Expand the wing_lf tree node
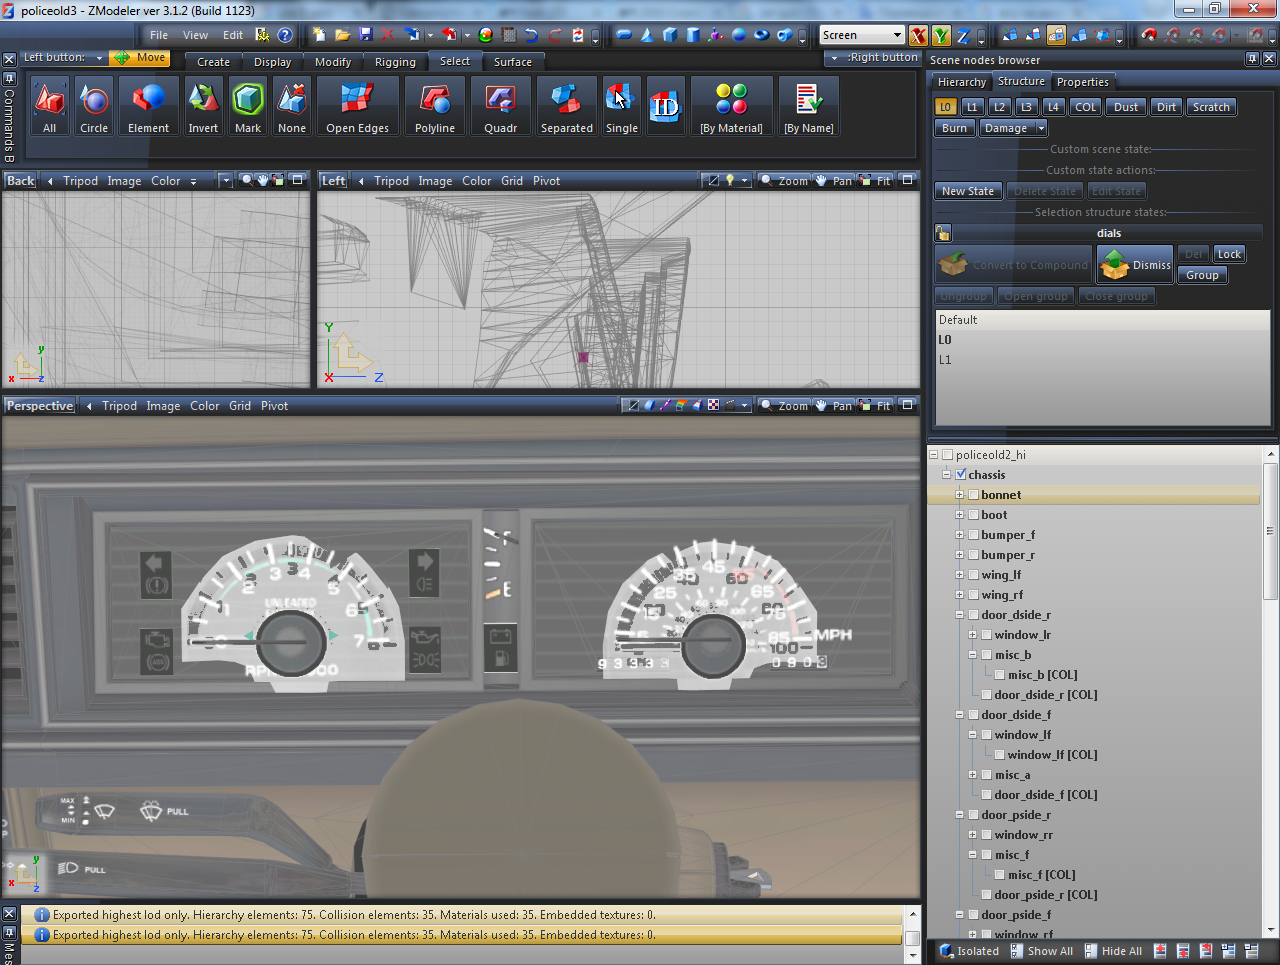 959,575
